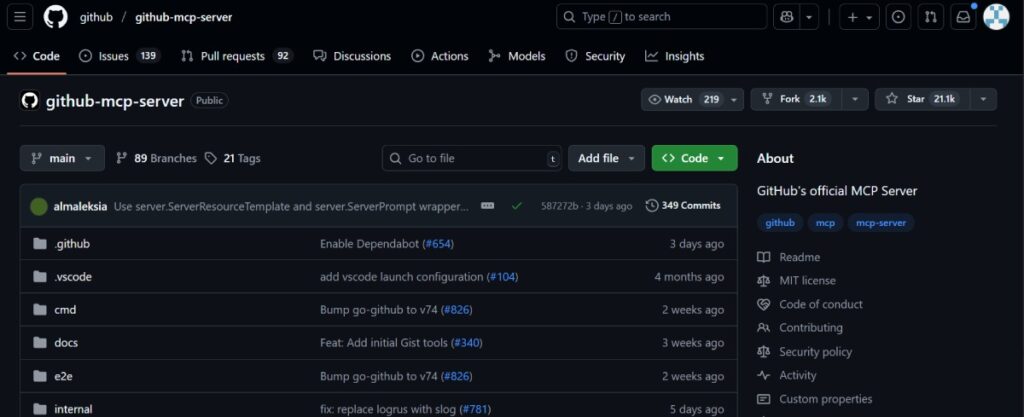Viewport: 1024px width, 417px height.
Task: Open the top bar issues icon
Action: (898, 17)
